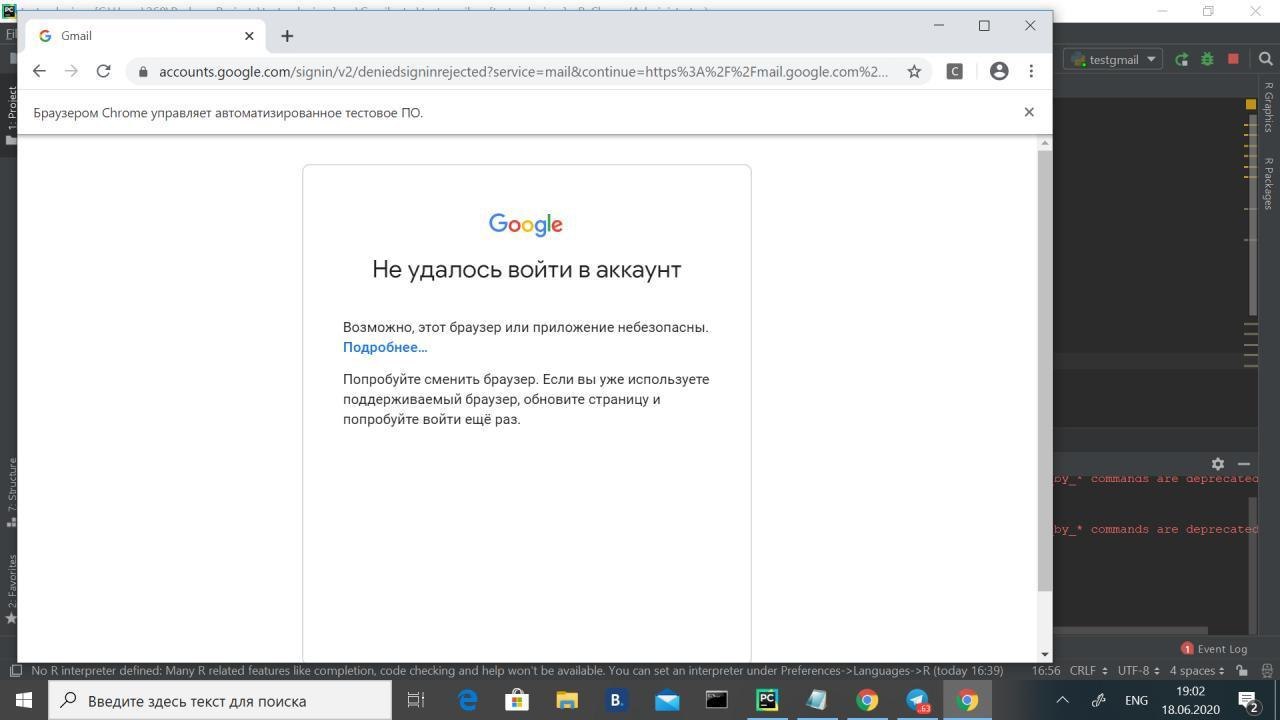Click the Google logo
This screenshot has width=1280, height=720.
pyautogui.click(x=526, y=224)
